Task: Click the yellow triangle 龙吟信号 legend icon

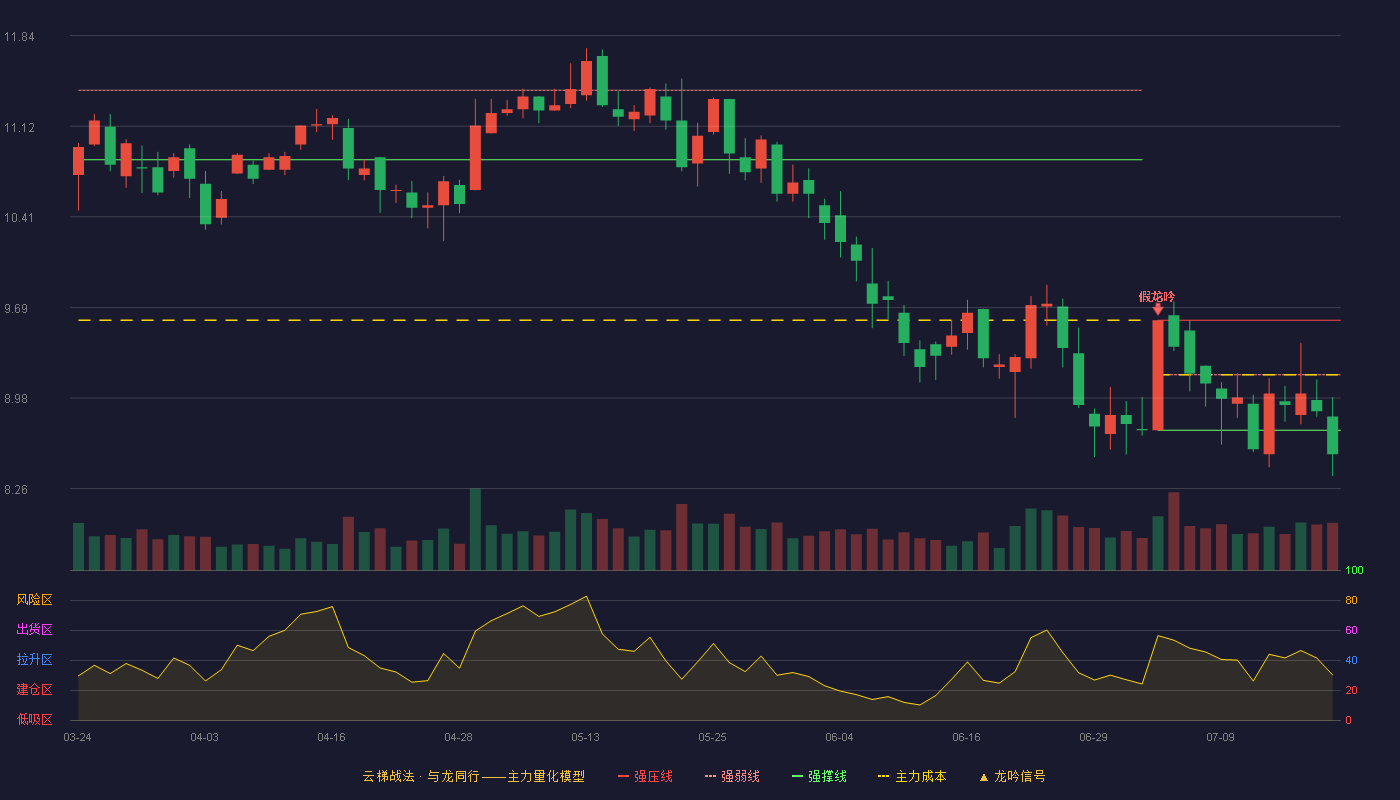Action: pyautogui.click(x=983, y=776)
